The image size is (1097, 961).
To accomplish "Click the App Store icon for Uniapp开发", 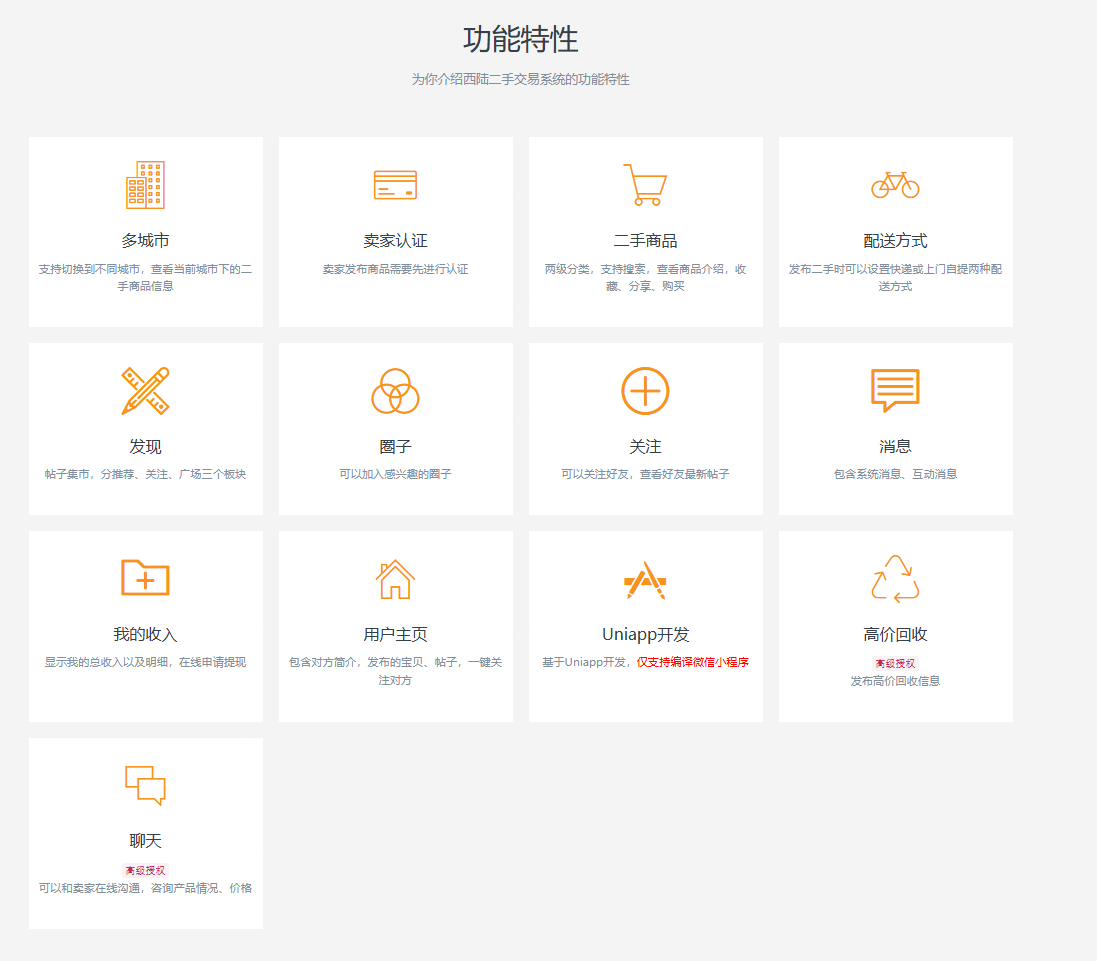I will coord(645,578).
